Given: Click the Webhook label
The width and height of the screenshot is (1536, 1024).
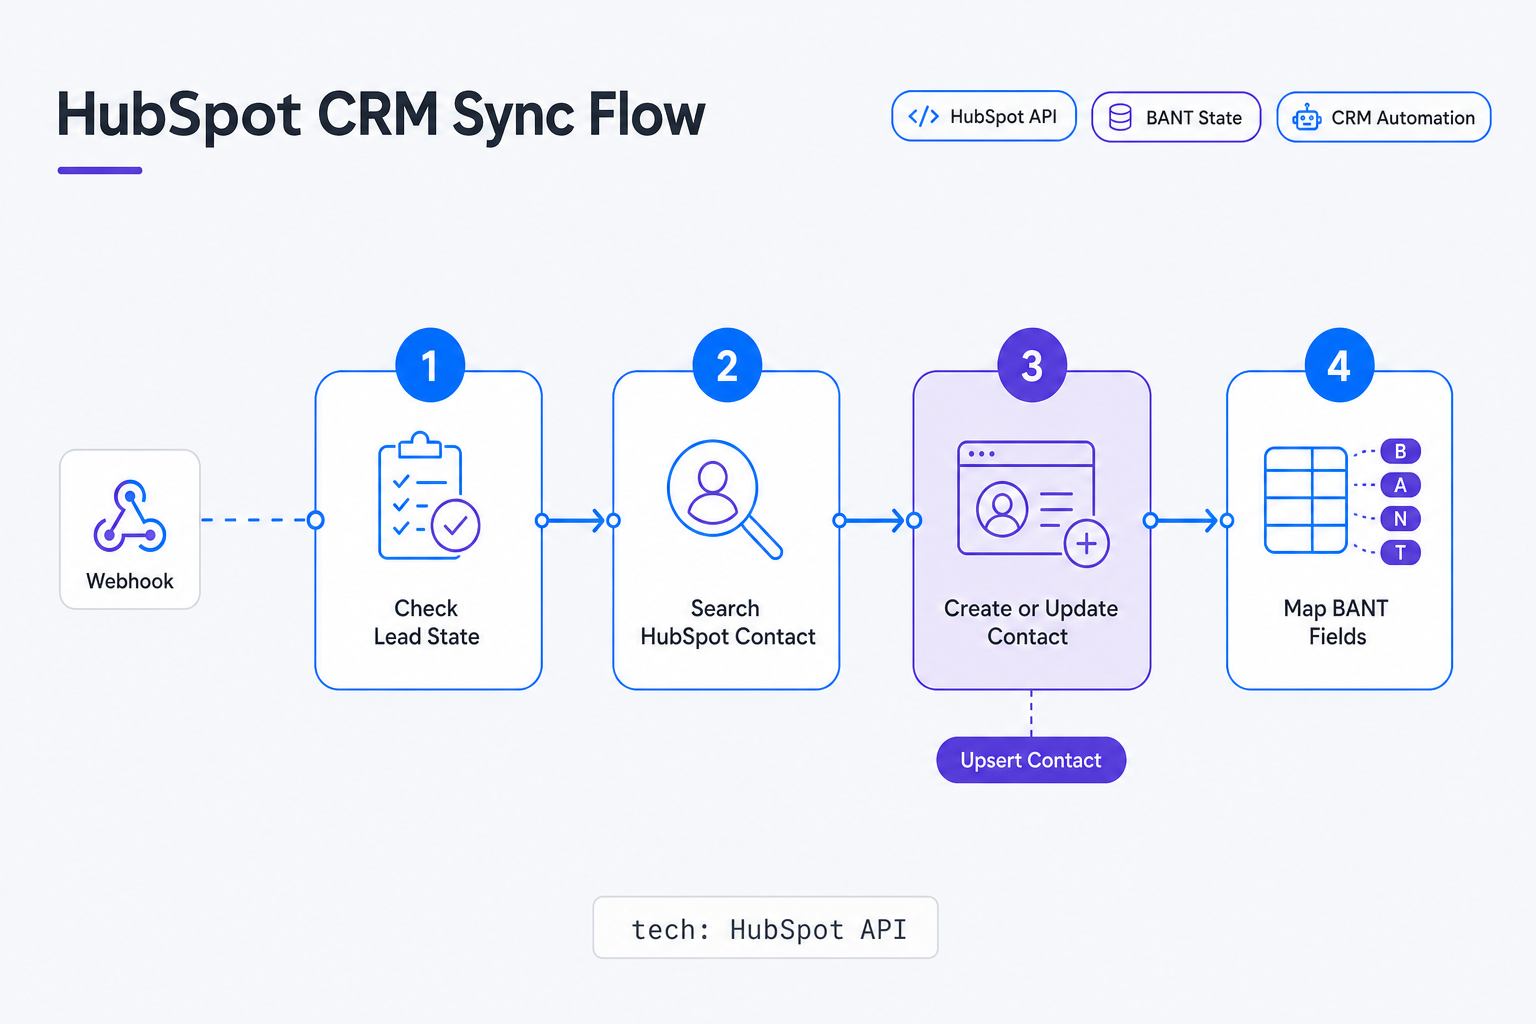Looking at the screenshot, I should click(x=130, y=581).
